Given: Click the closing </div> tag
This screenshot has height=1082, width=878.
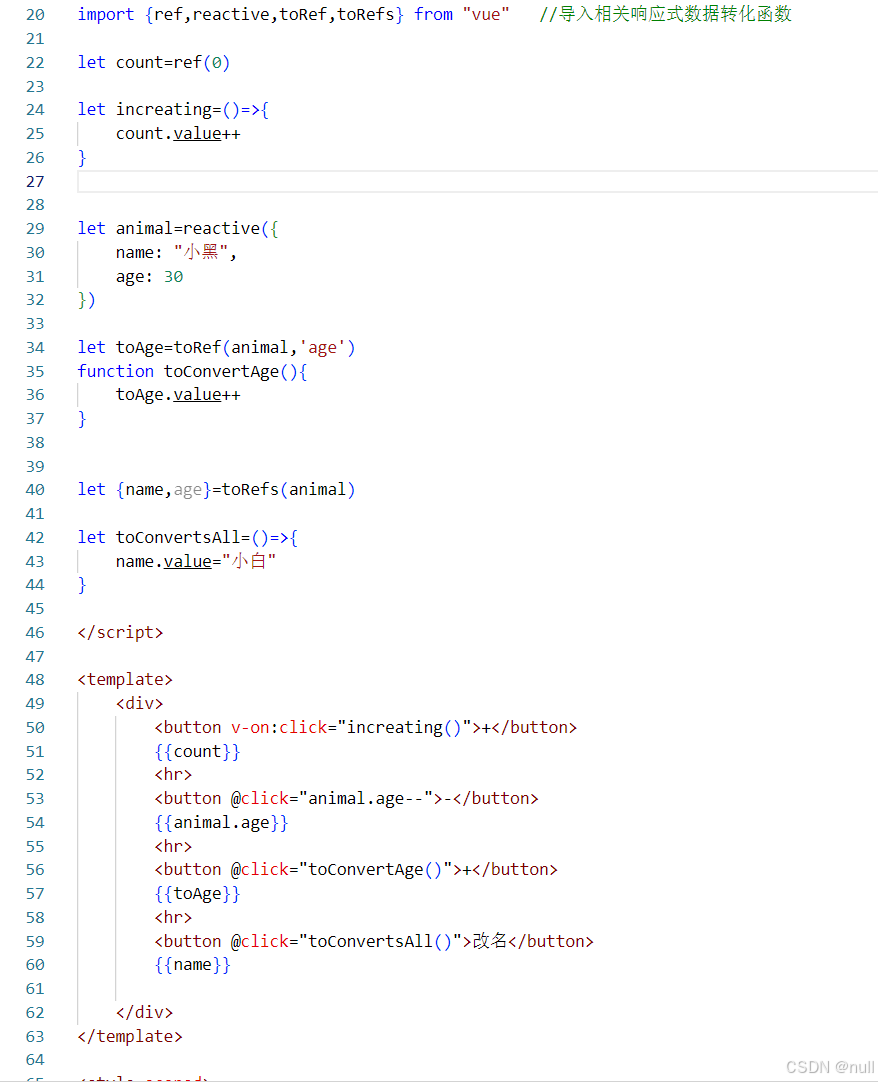Looking at the screenshot, I should [144, 1012].
